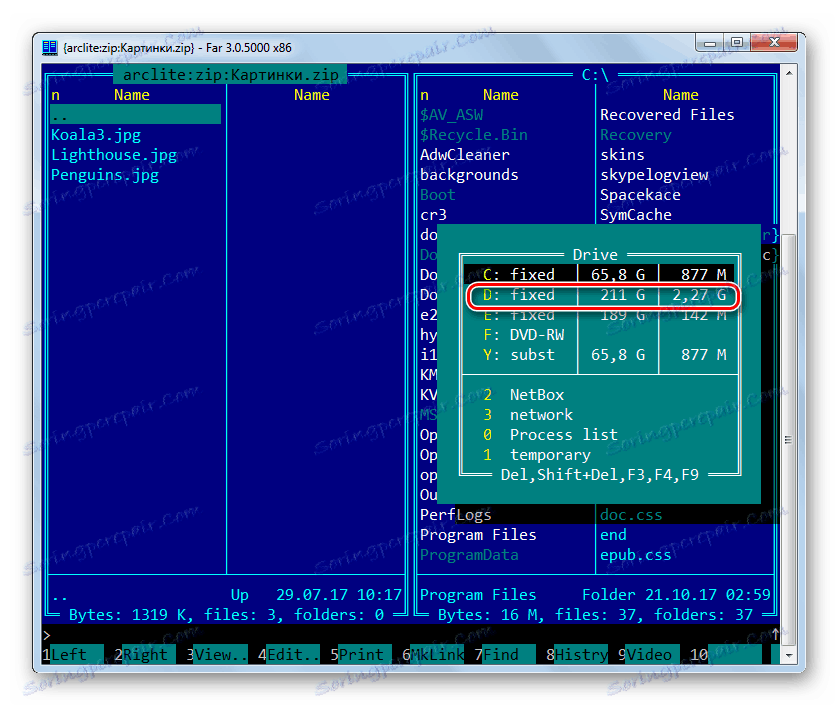Select the $AV_ASW folder

point(452,115)
